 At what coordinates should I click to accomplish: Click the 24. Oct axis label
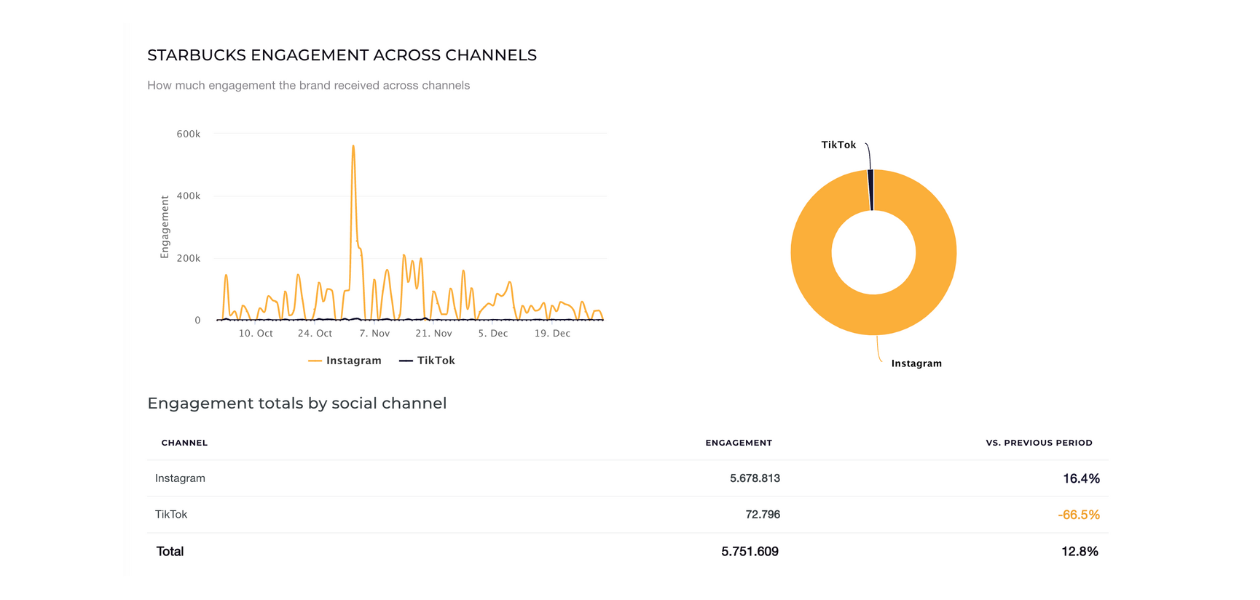(x=315, y=333)
